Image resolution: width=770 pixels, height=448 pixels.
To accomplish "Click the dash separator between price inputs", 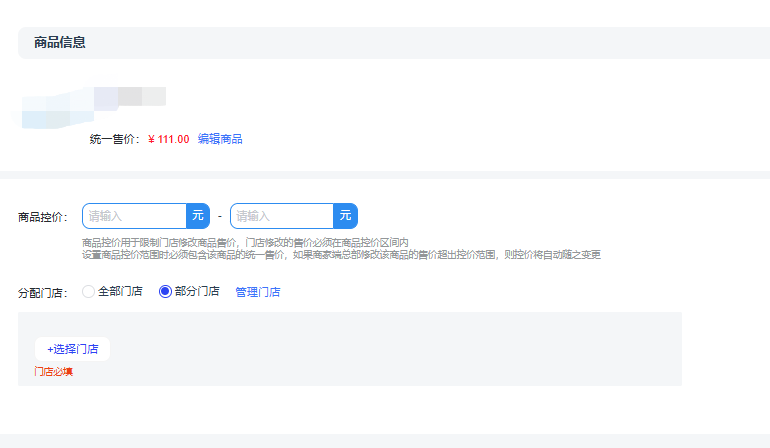I will [x=220, y=216].
